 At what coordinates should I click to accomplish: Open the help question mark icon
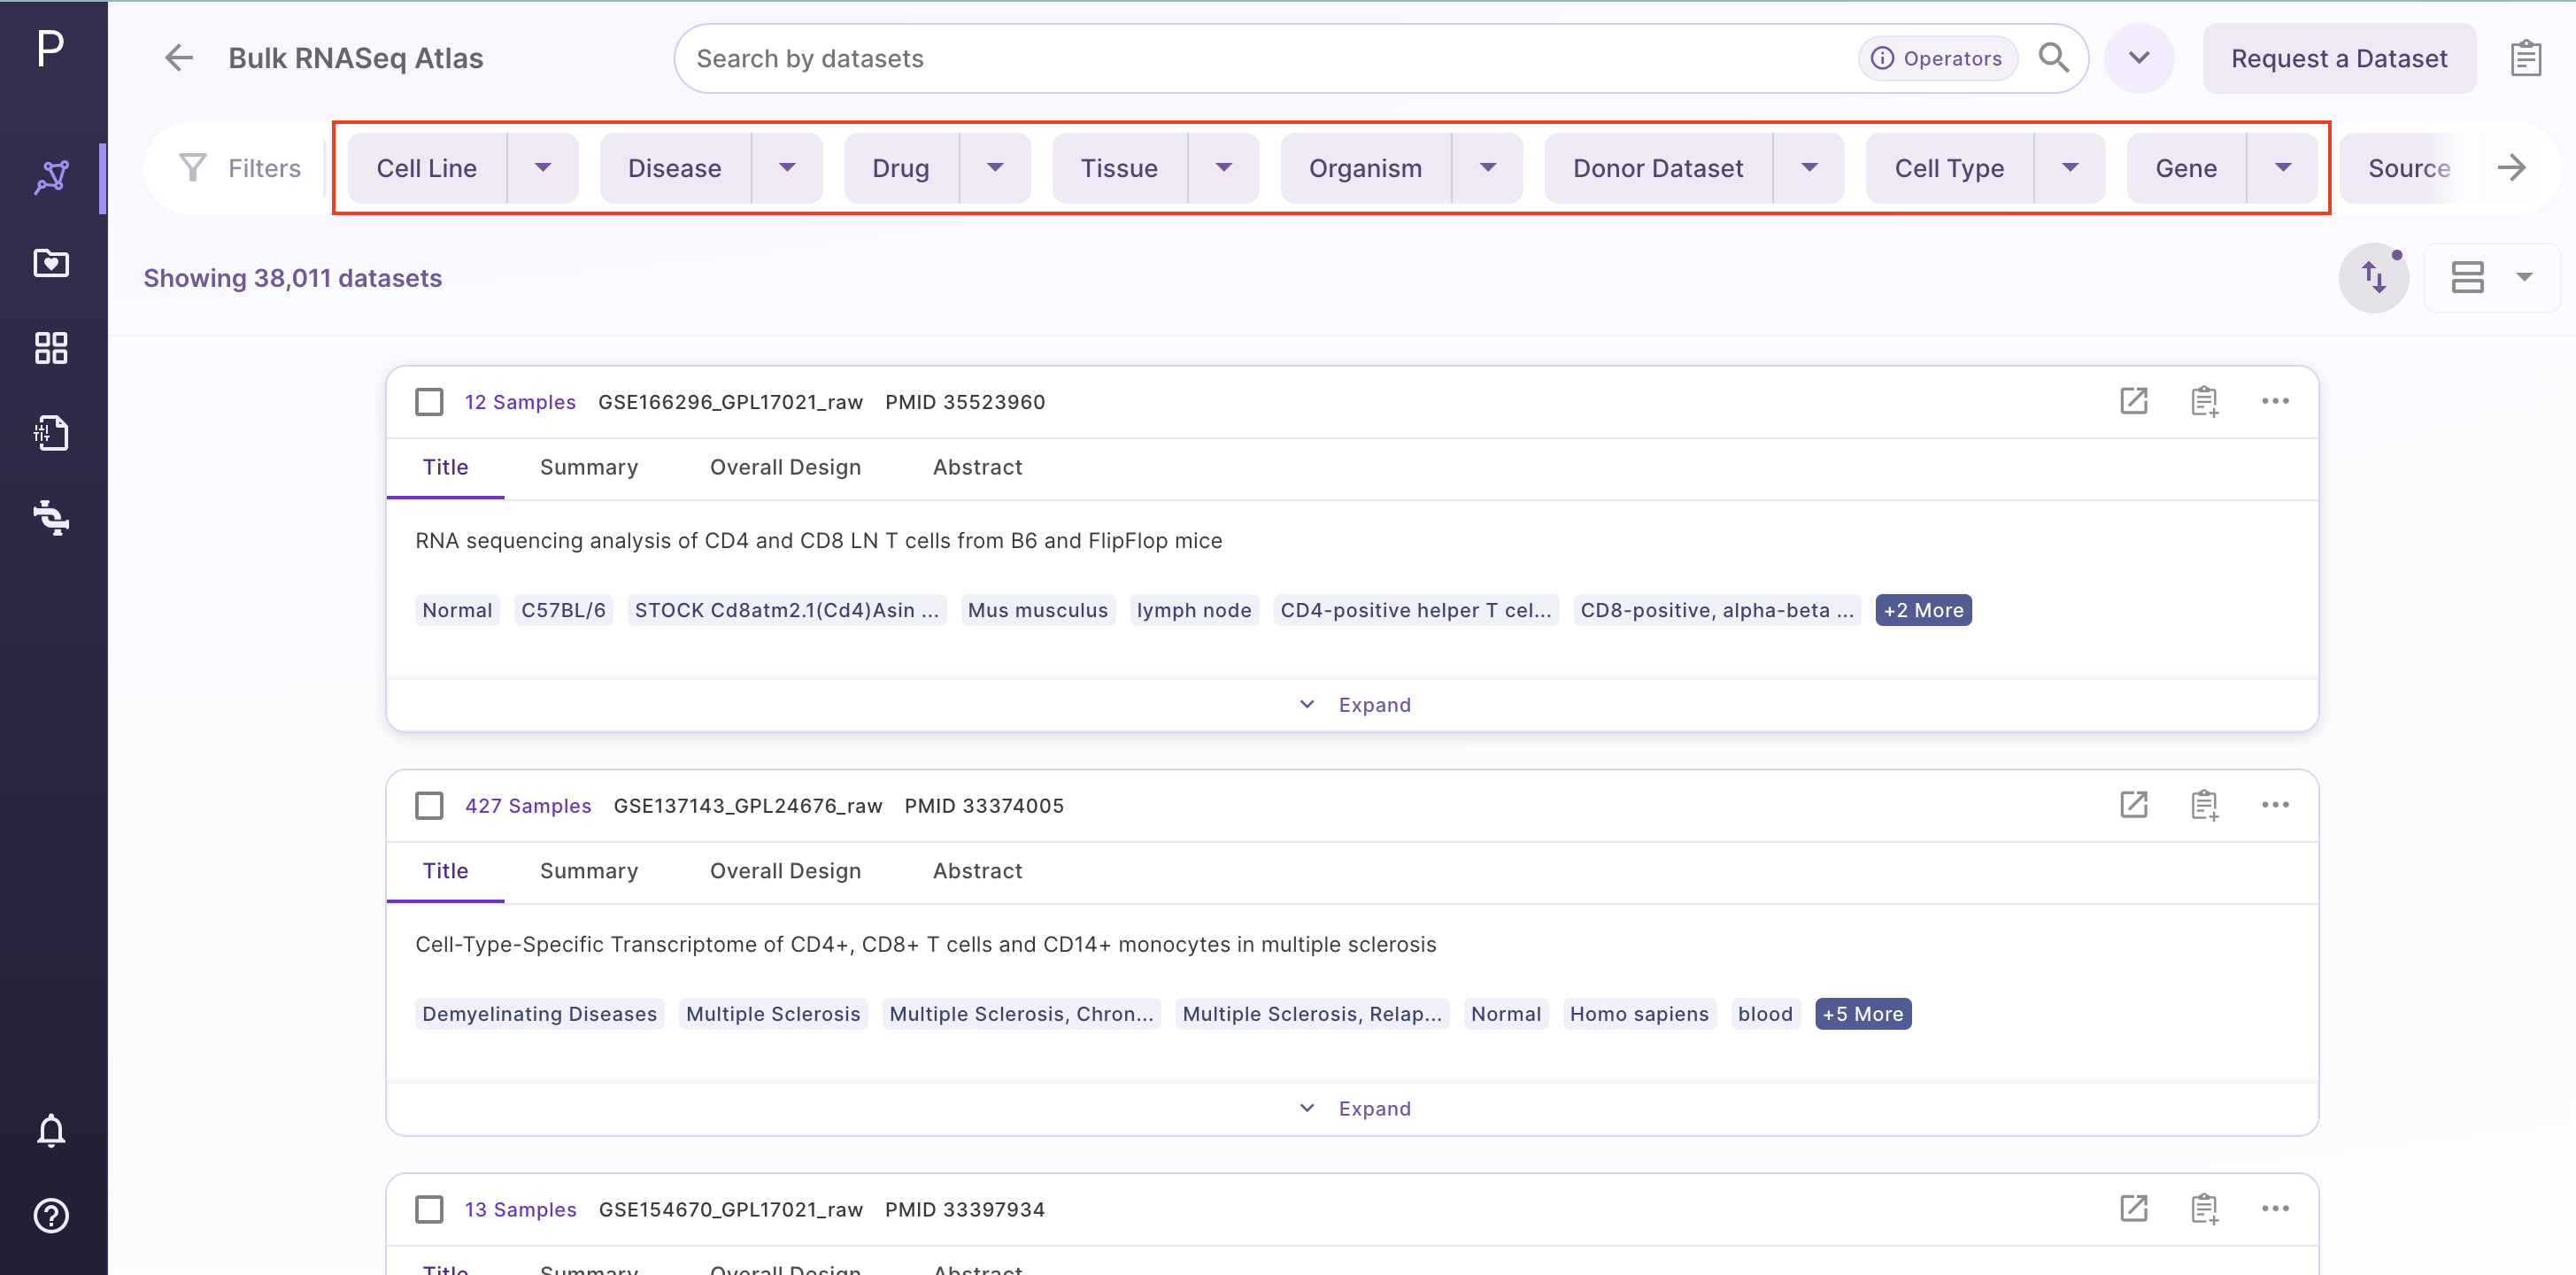[x=51, y=1216]
